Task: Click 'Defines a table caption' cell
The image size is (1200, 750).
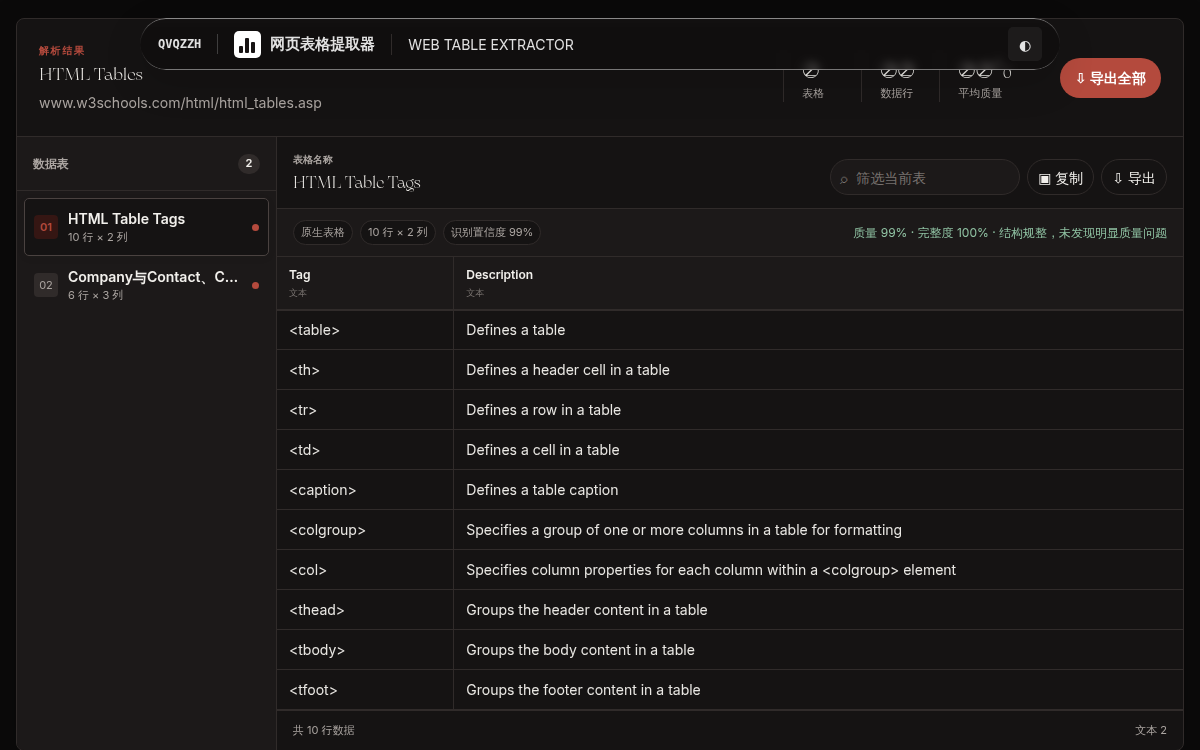Action: tap(818, 490)
